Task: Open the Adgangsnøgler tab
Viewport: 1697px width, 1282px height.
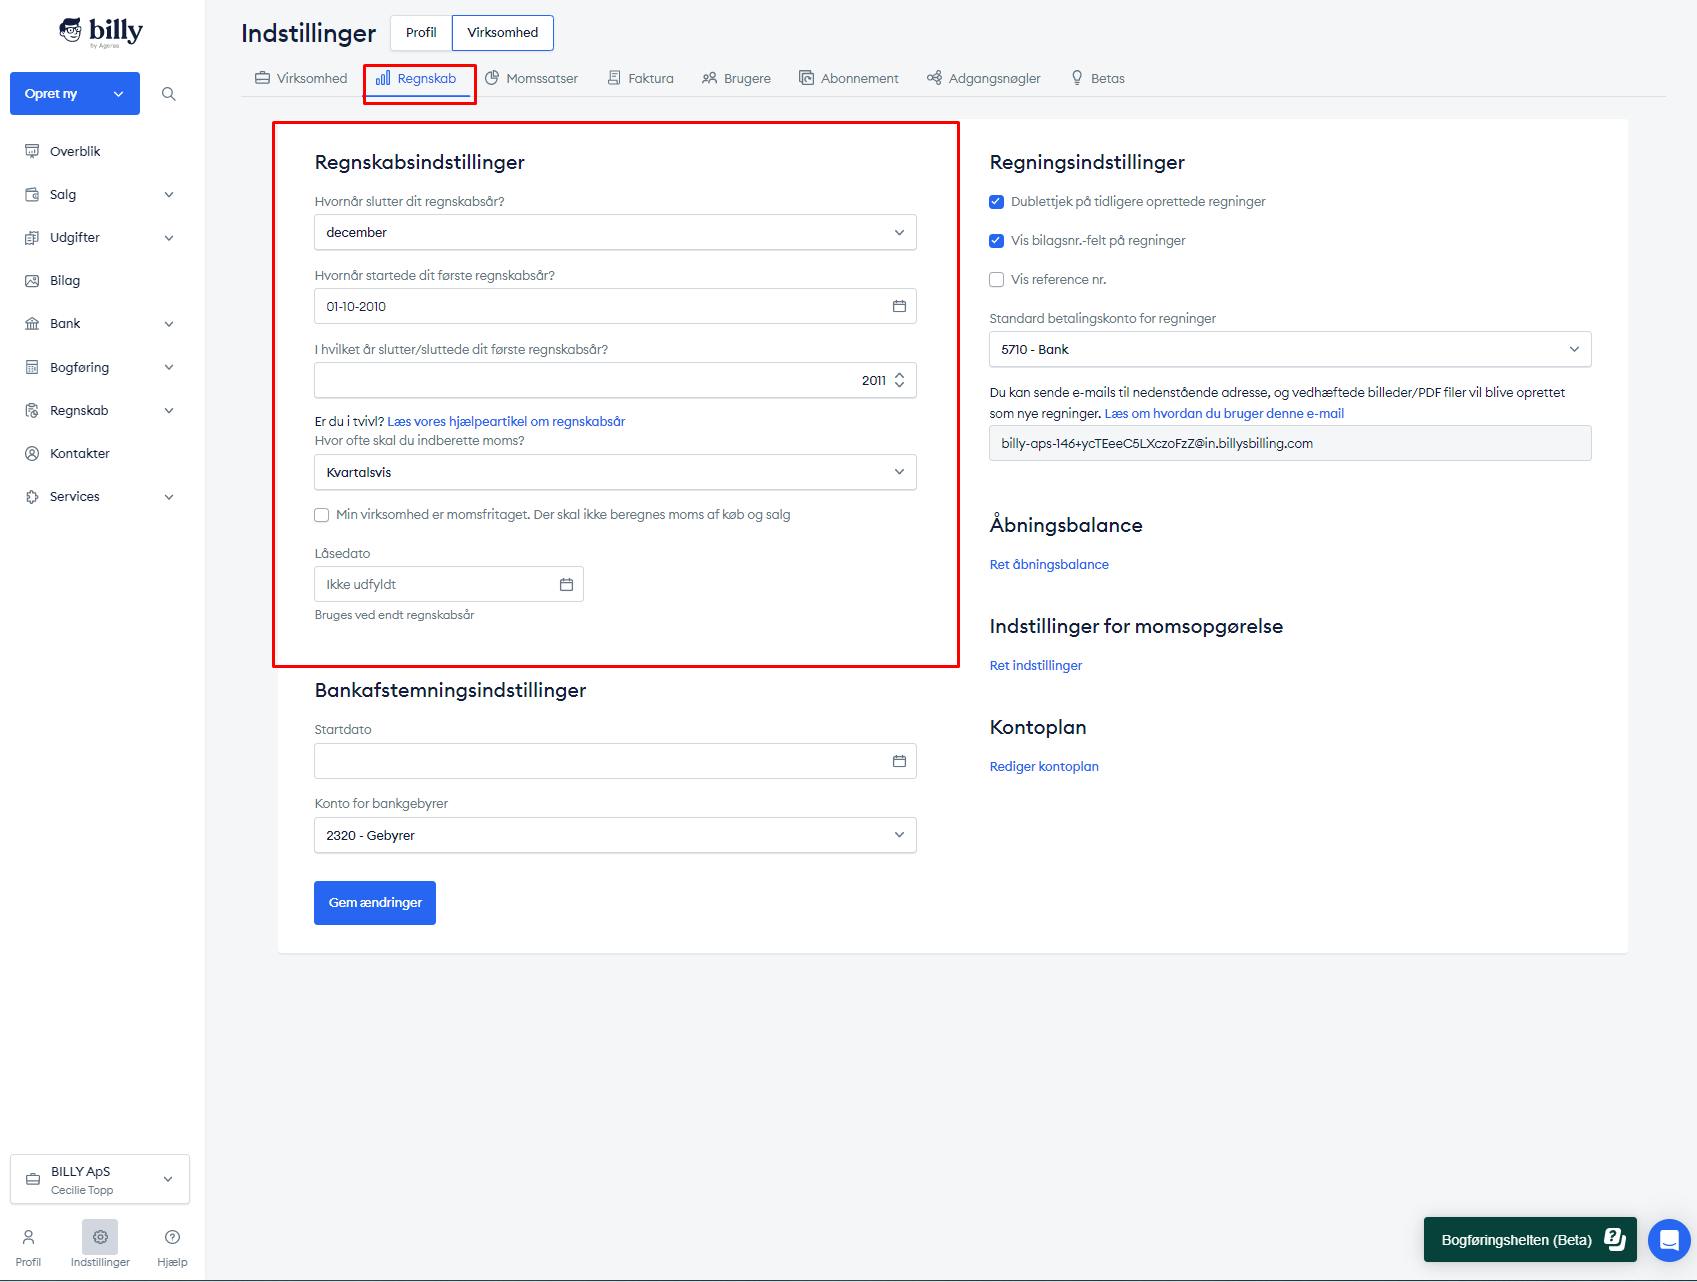Action: pyautogui.click(x=984, y=78)
